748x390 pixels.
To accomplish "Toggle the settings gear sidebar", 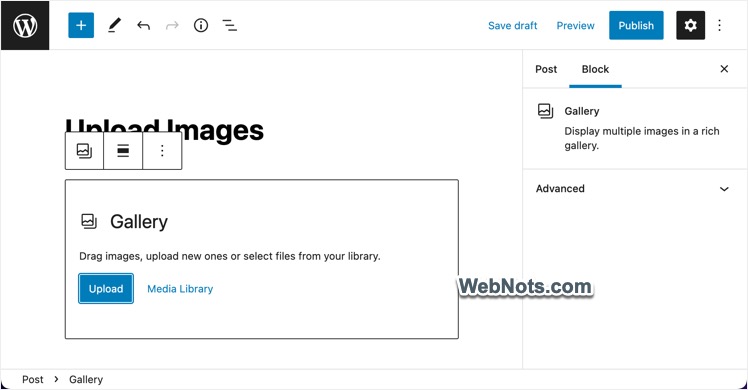I will (x=690, y=25).
